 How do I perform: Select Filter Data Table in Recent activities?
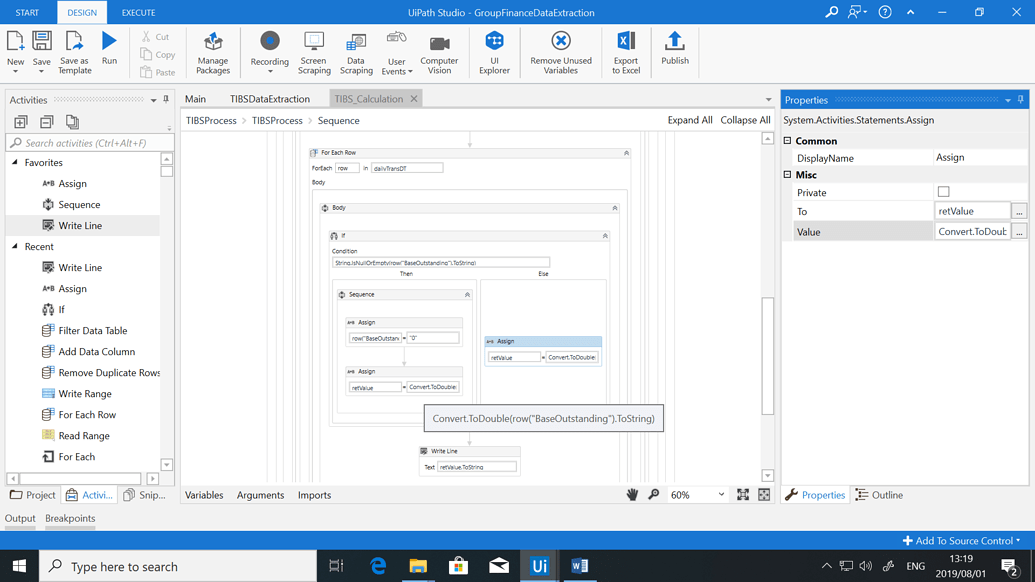[x=92, y=331]
